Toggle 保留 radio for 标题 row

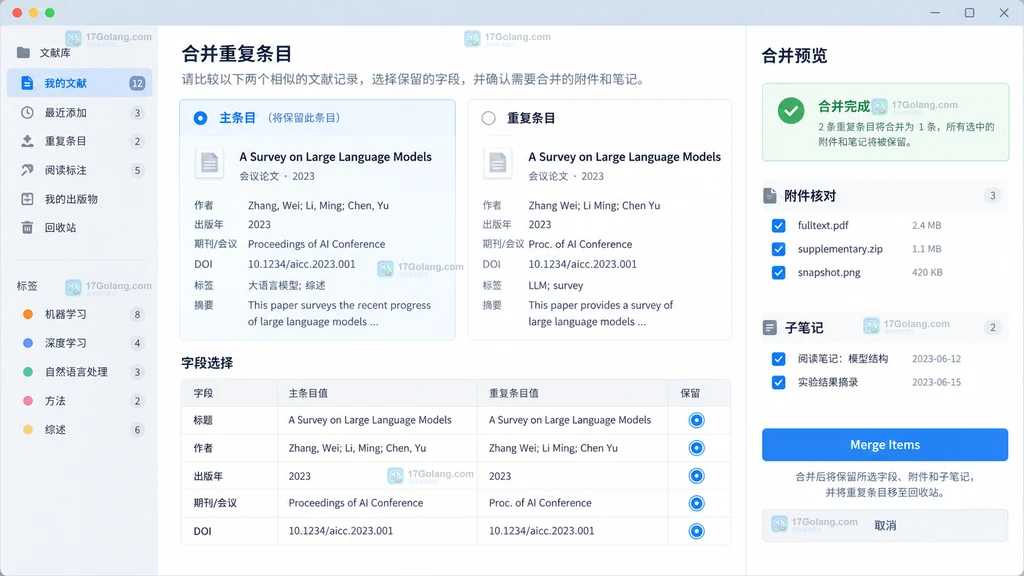tap(696, 420)
